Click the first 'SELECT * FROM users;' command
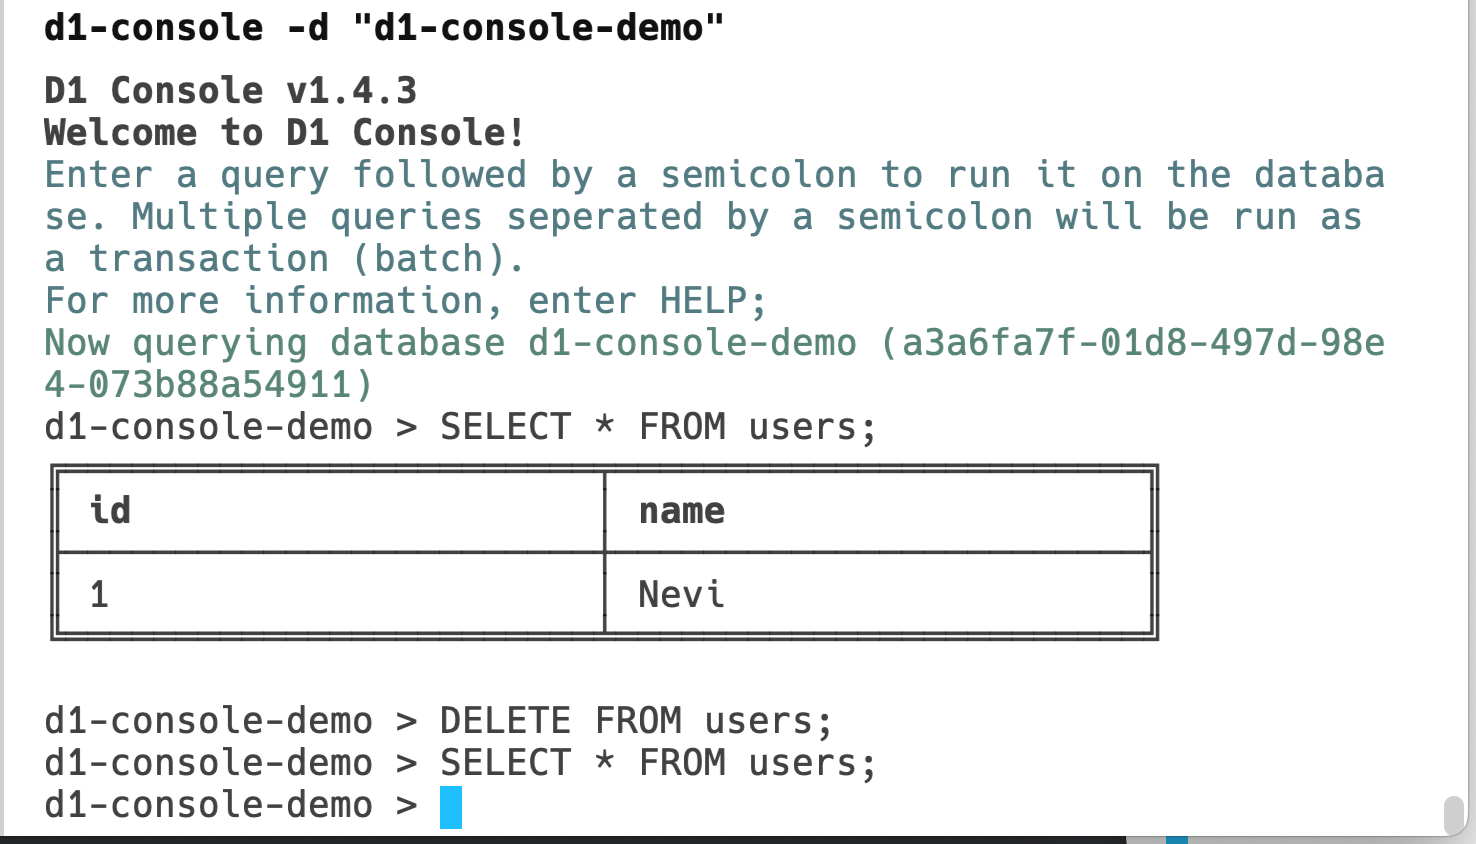 657,427
